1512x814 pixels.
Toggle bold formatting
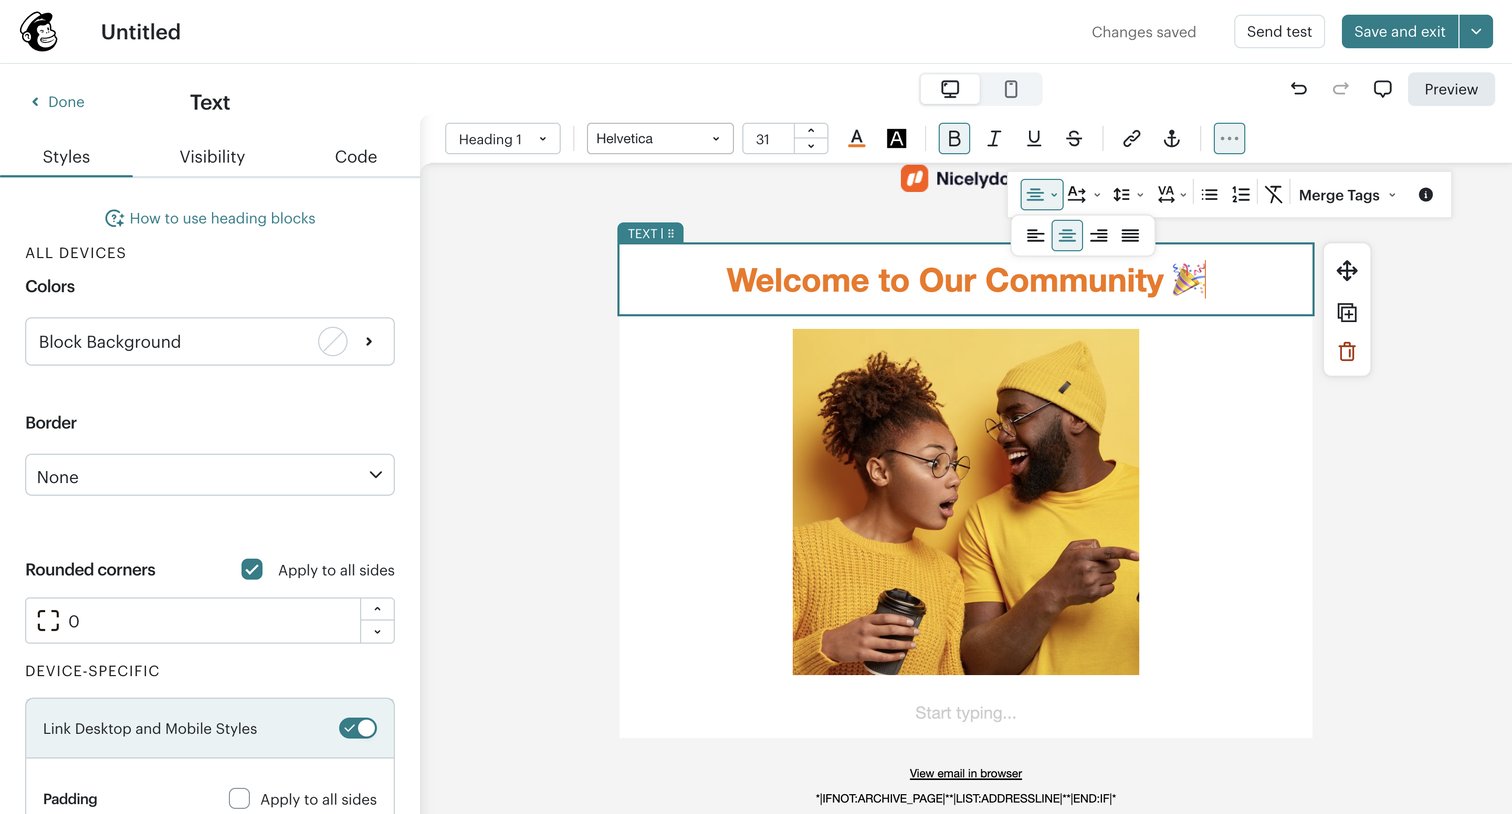coord(954,139)
